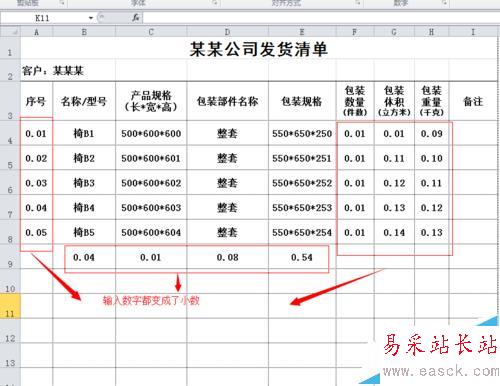Click the title cell 某某公司发货清单

[x=259, y=49]
